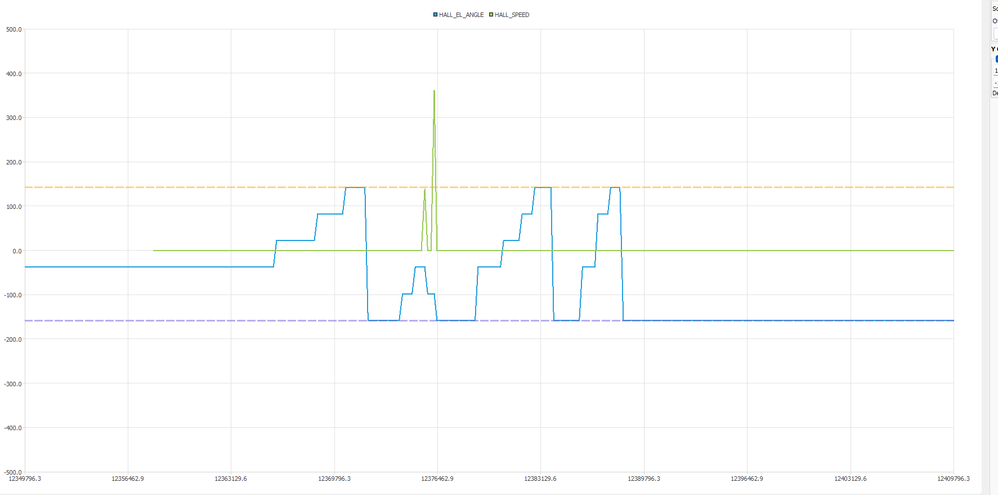Click the -300.0 y-axis label
This screenshot has width=998, height=495.
tap(12, 384)
